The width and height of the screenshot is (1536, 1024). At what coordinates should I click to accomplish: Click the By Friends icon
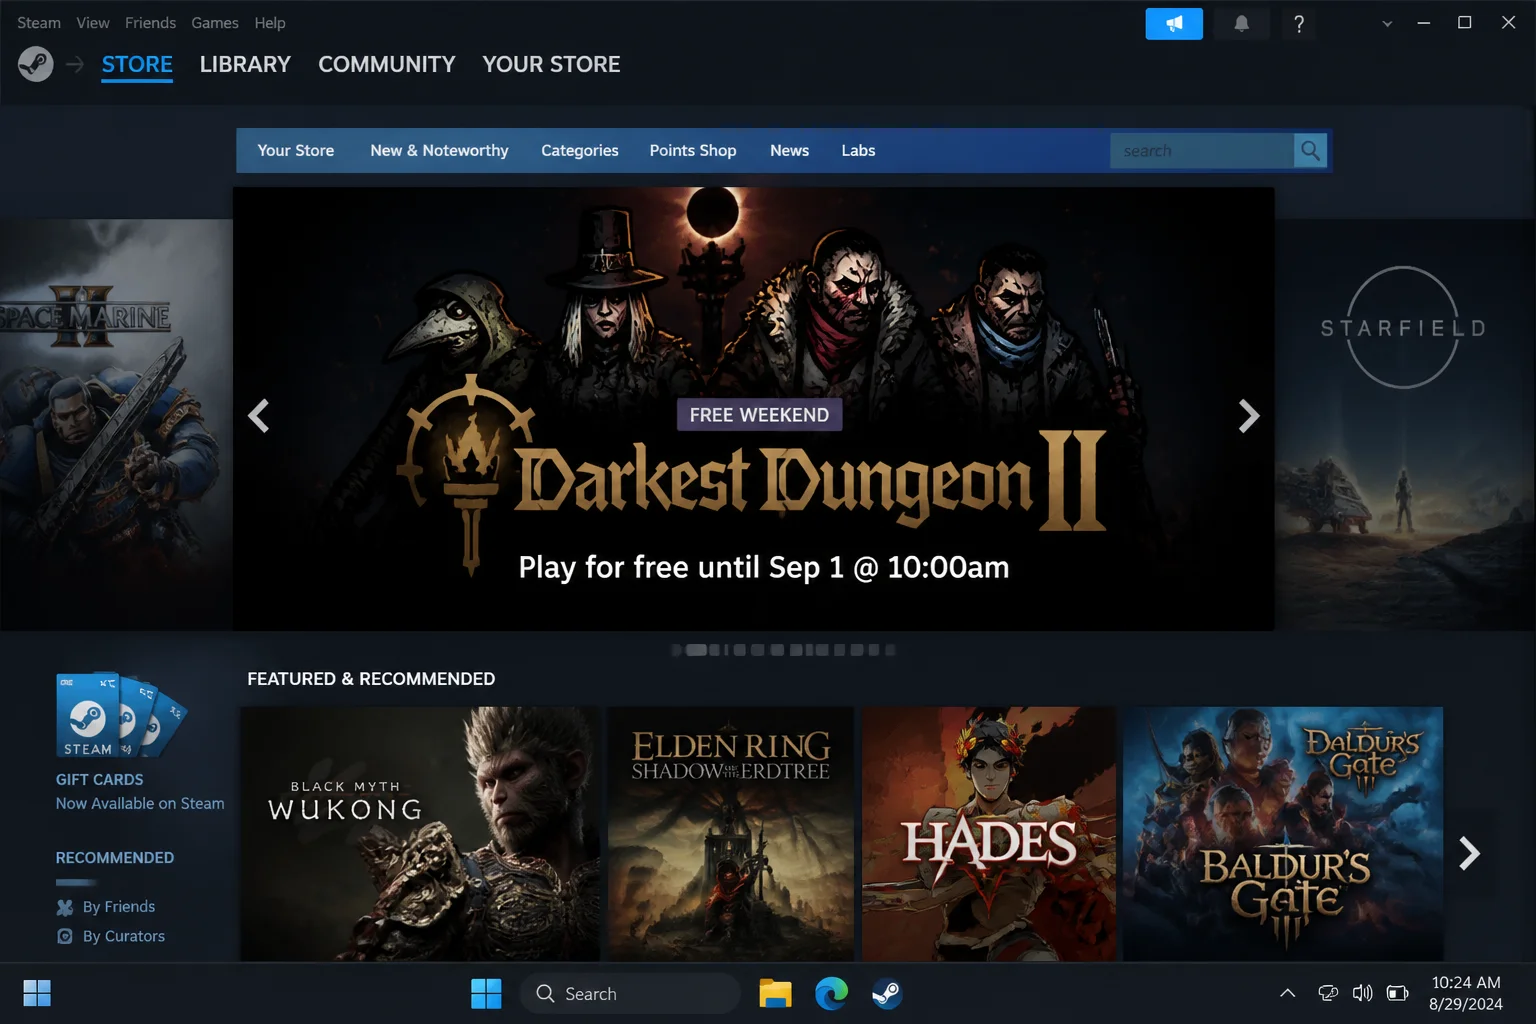65,907
